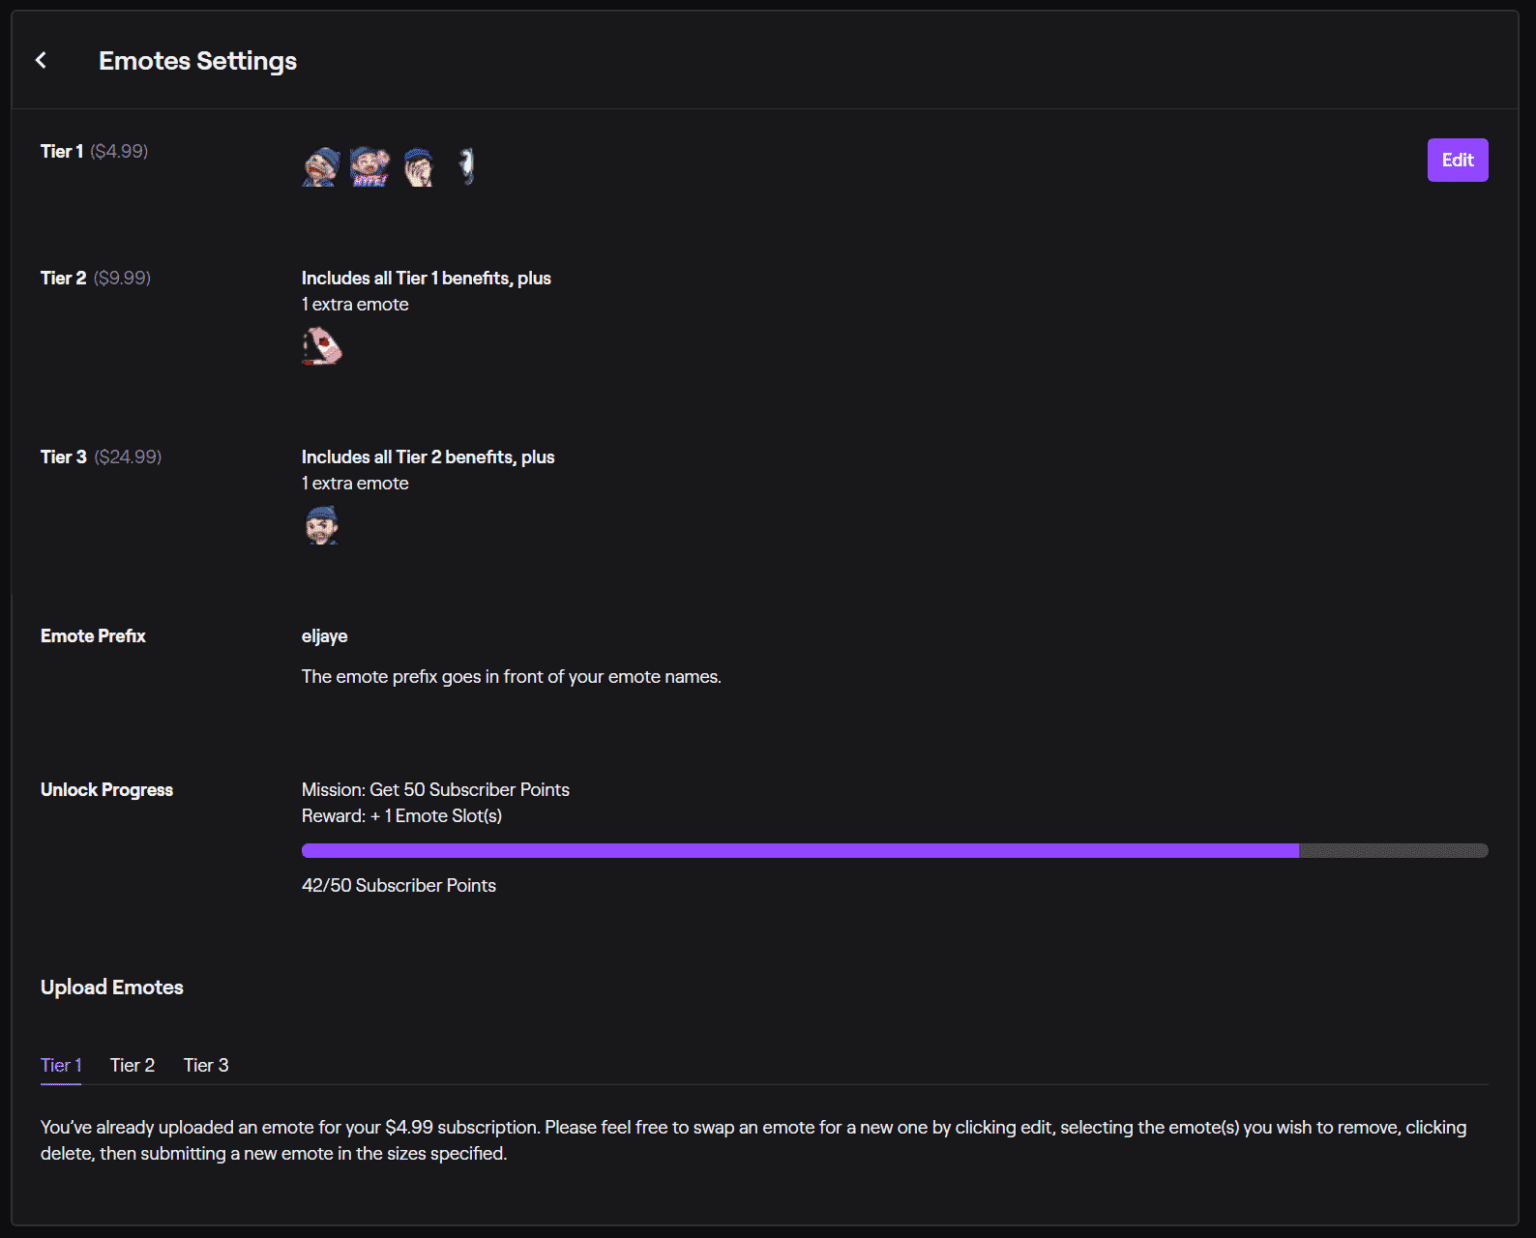Click 'Includes all Tier 1 benefits, plus' text

(426, 278)
